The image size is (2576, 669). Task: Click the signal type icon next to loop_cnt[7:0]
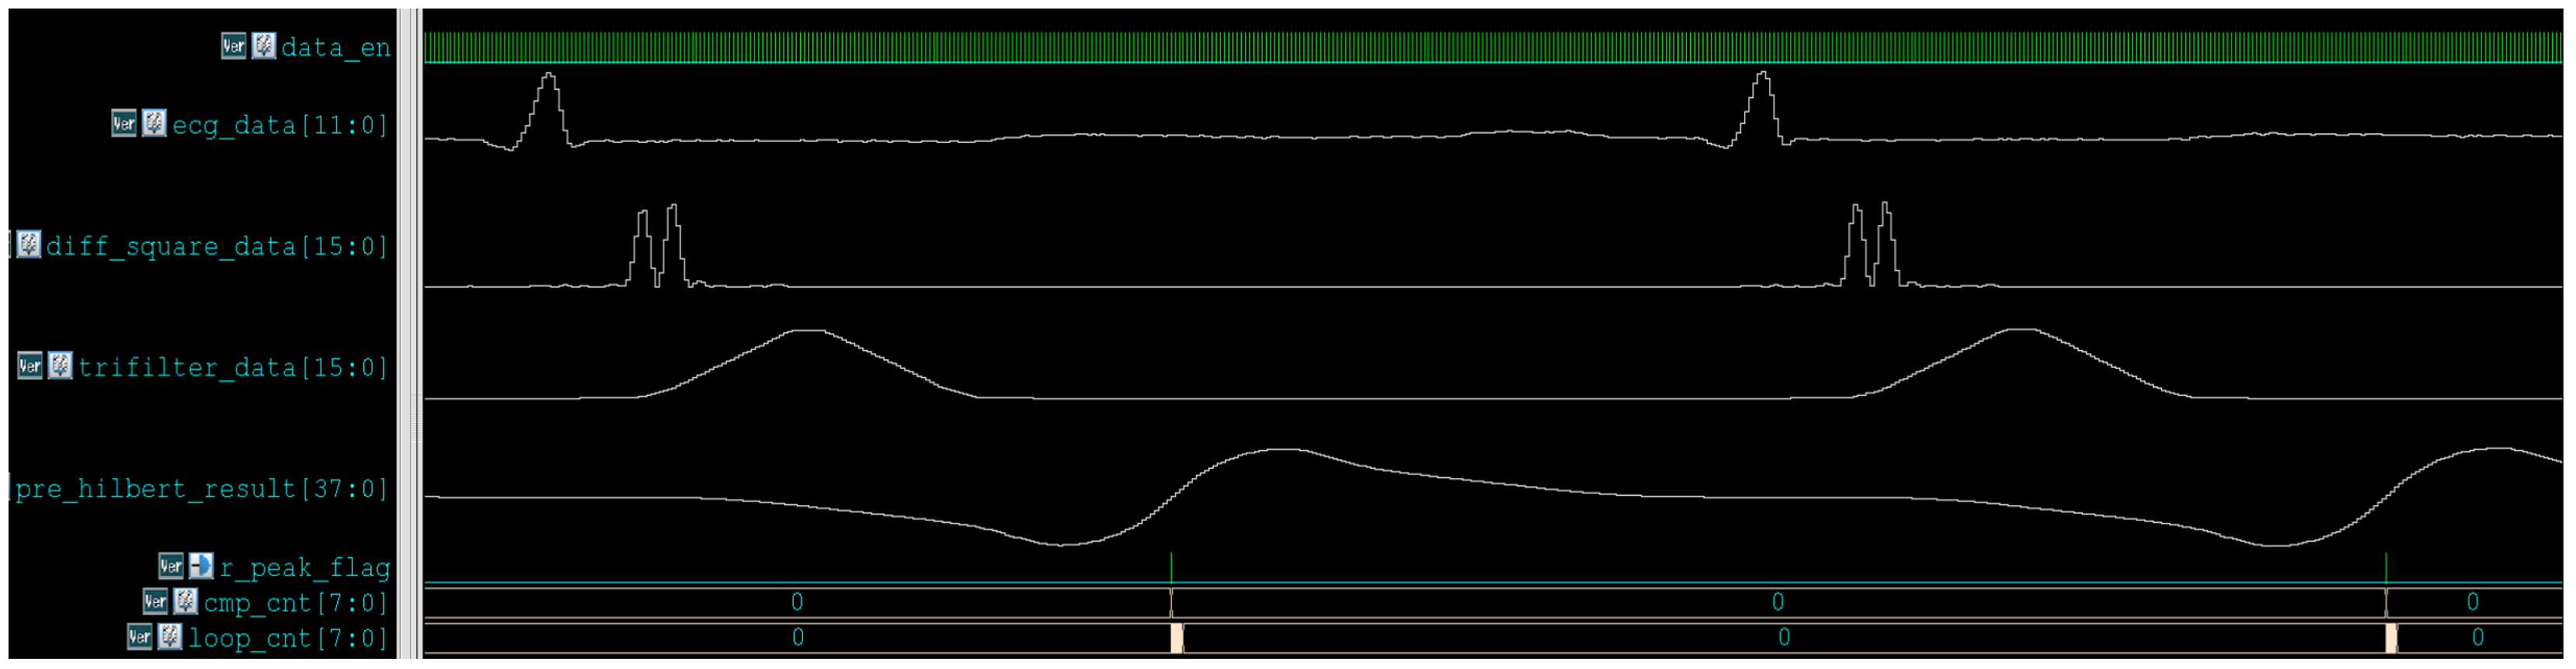pyautogui.click(x=170, y=637)
